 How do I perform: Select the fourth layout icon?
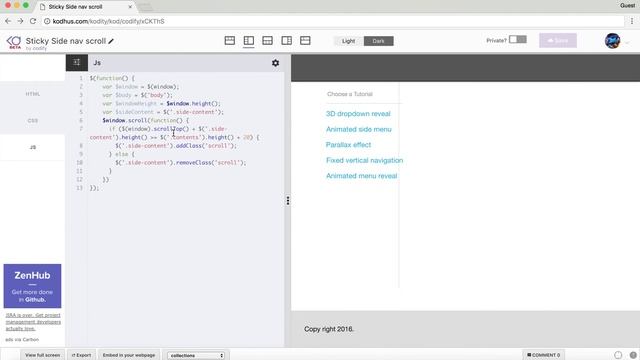pos(287,40)
